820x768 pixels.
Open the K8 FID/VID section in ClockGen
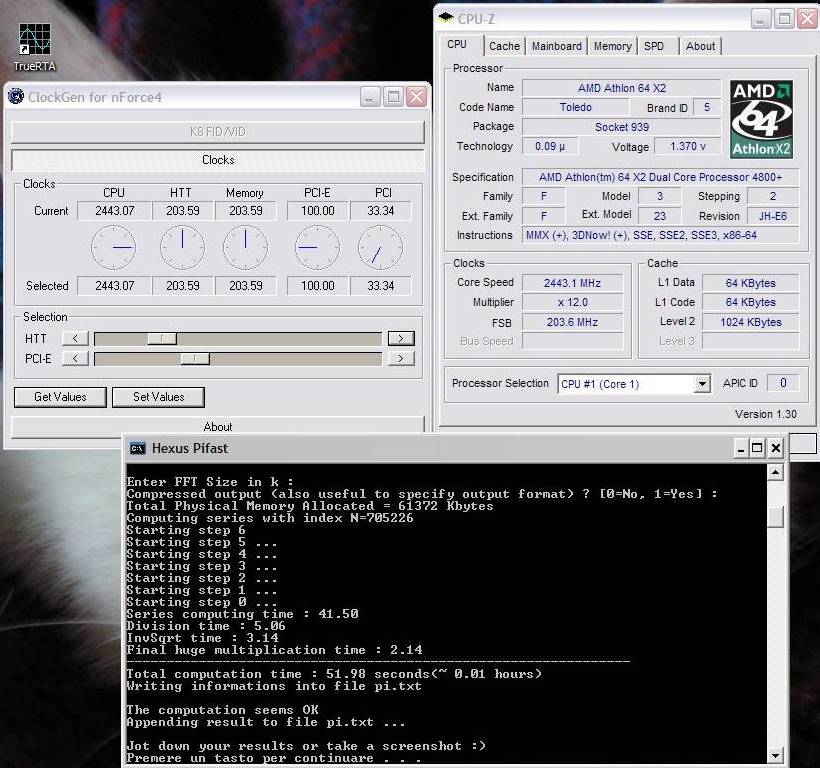218,132
